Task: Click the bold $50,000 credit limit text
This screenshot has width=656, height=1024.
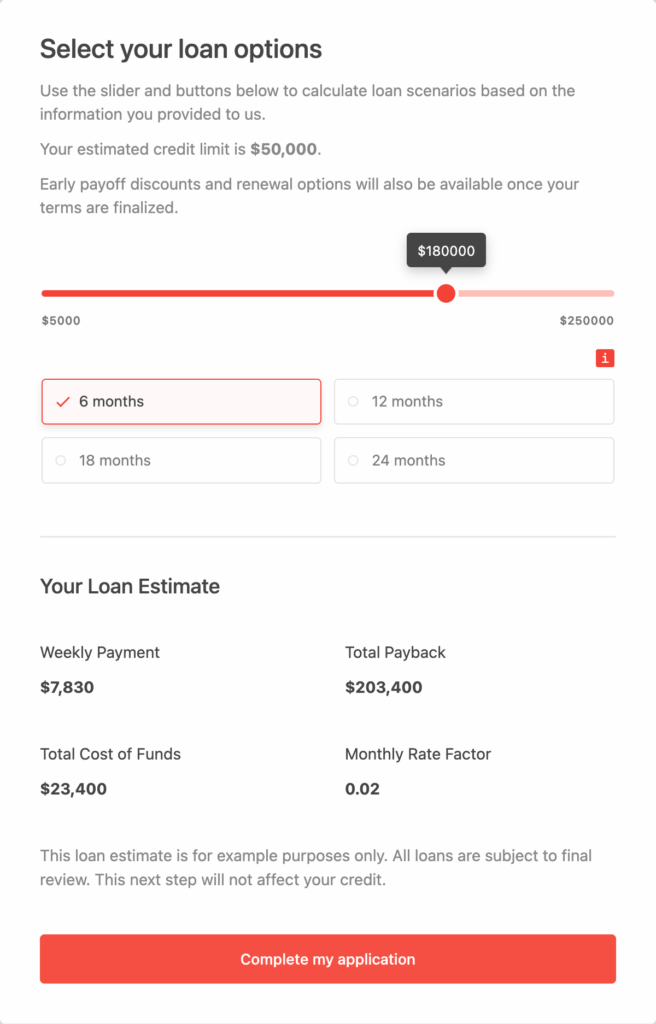Action: tap(284, 149)
